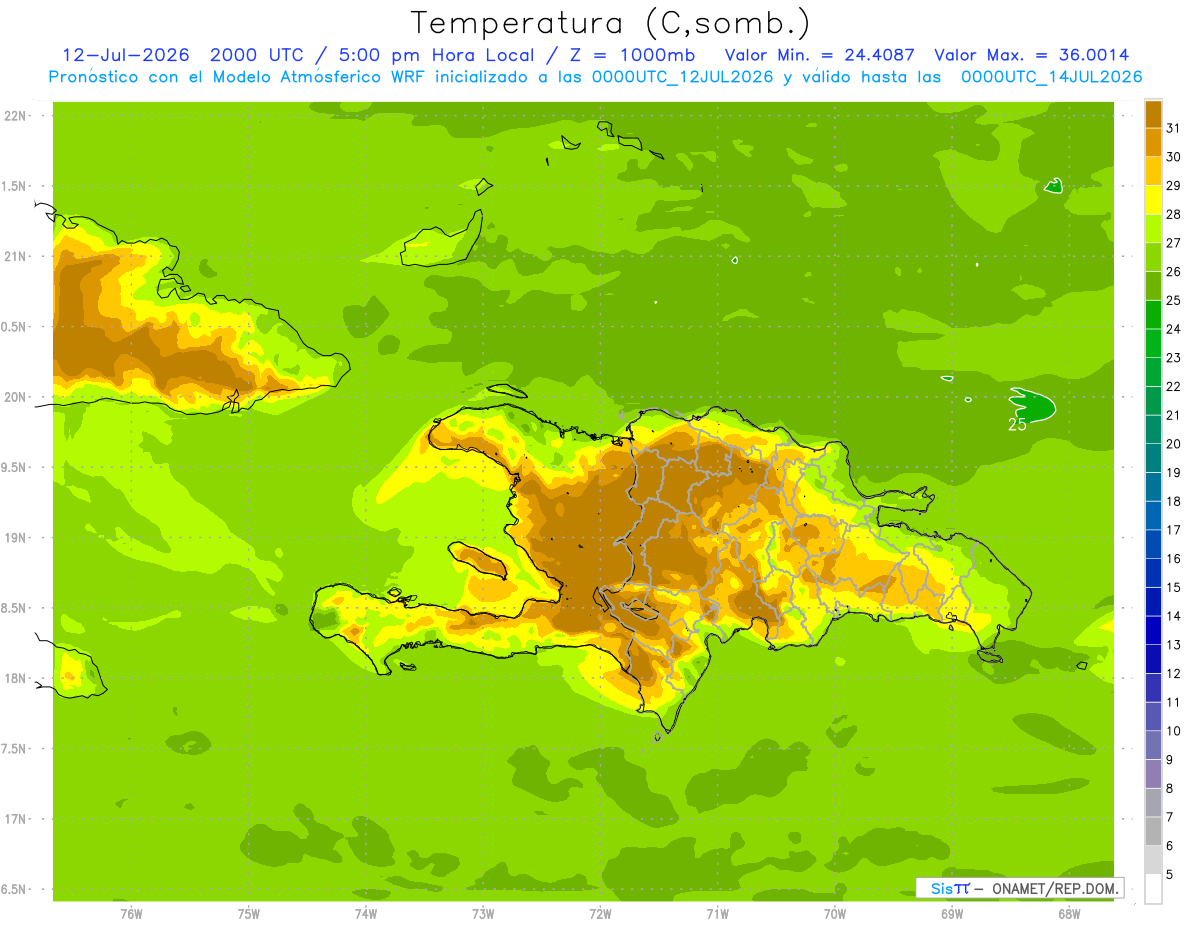Screen dimensions: 1200x927
Task: Click the legend value "14"
Action: [x=1174, y=616]
